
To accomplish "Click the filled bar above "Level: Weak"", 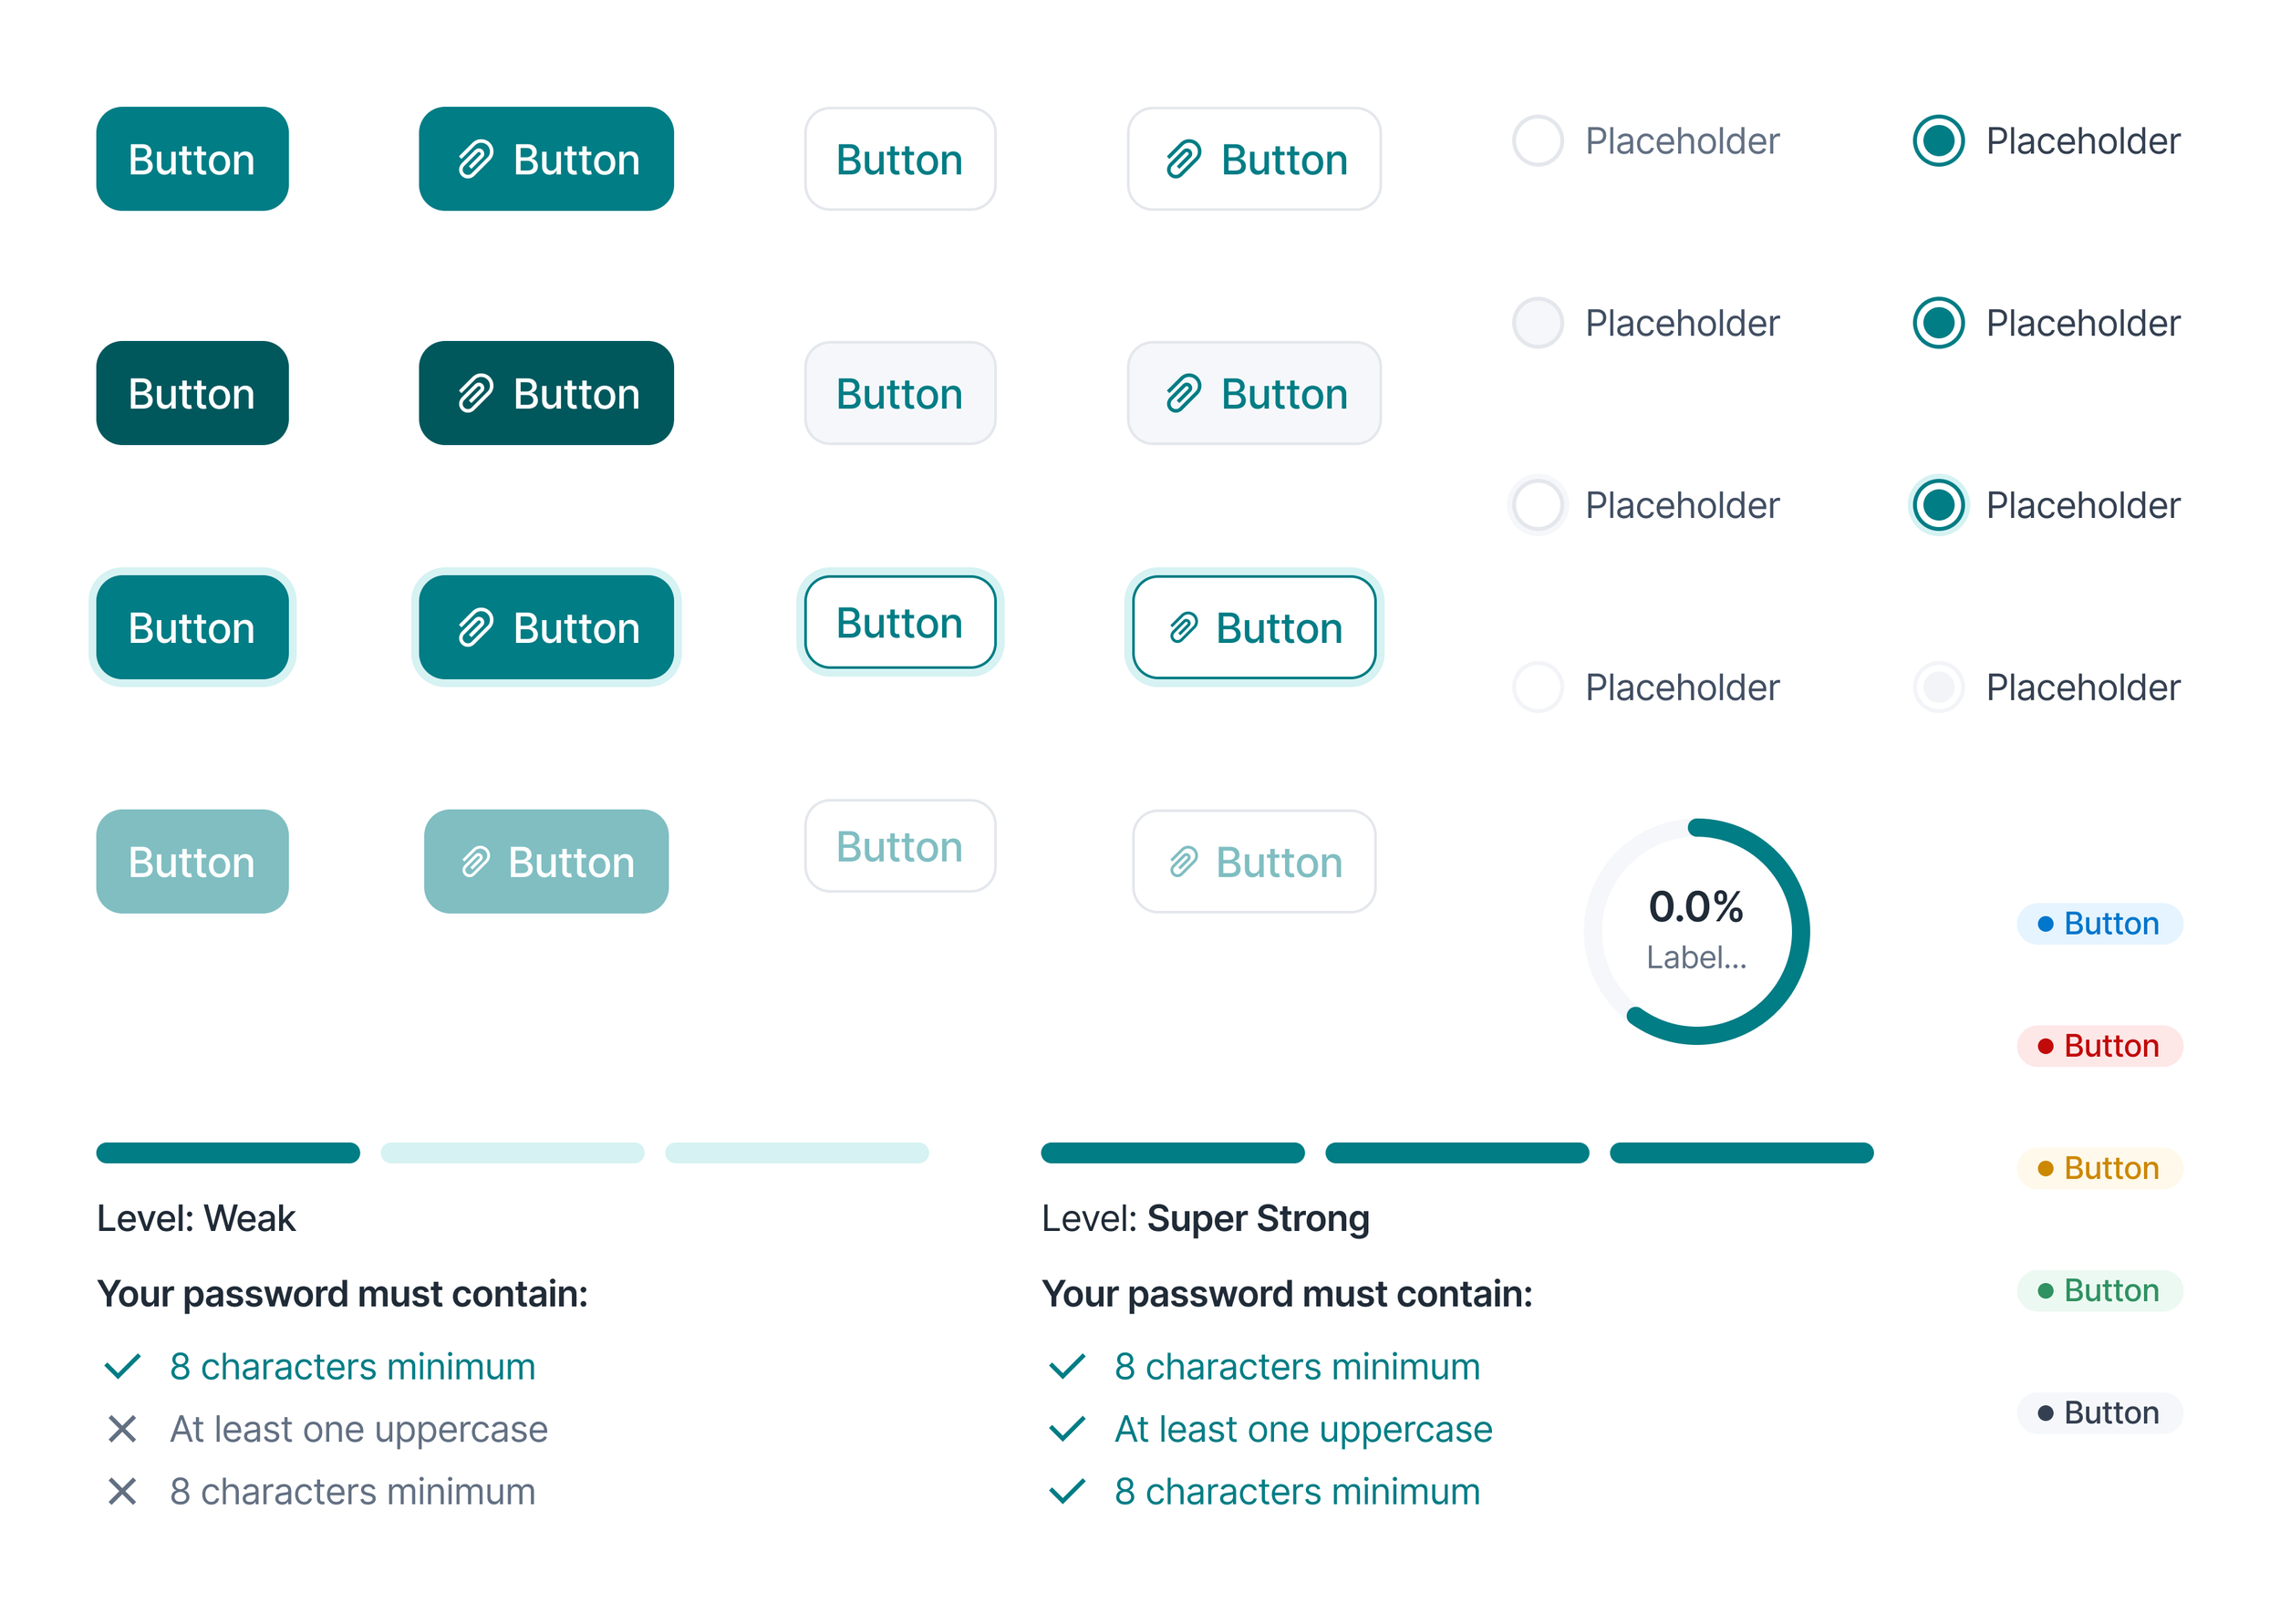I will pyautogui.click(x=228, y=1153).
